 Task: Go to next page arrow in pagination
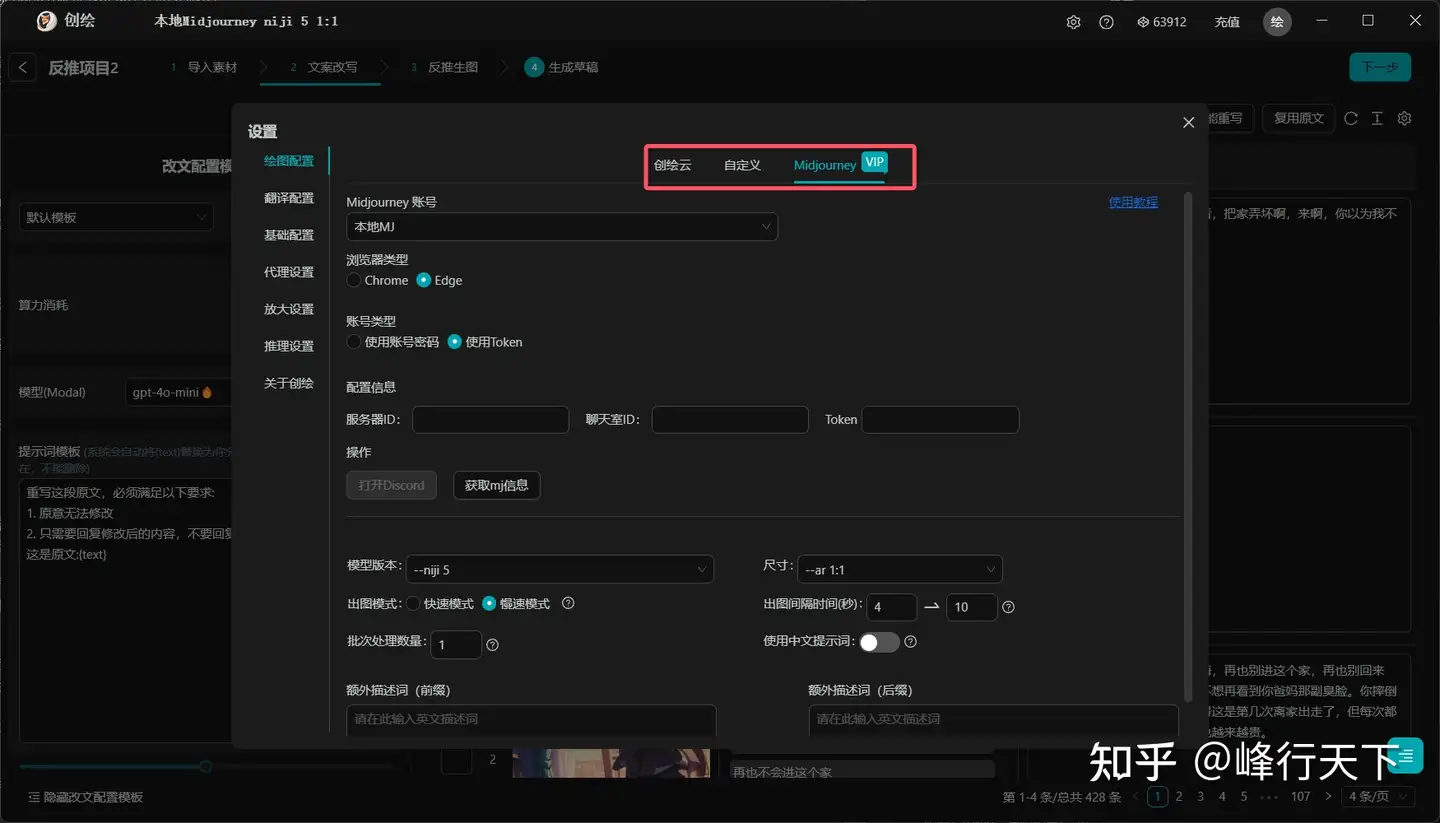pos(1328,797)
